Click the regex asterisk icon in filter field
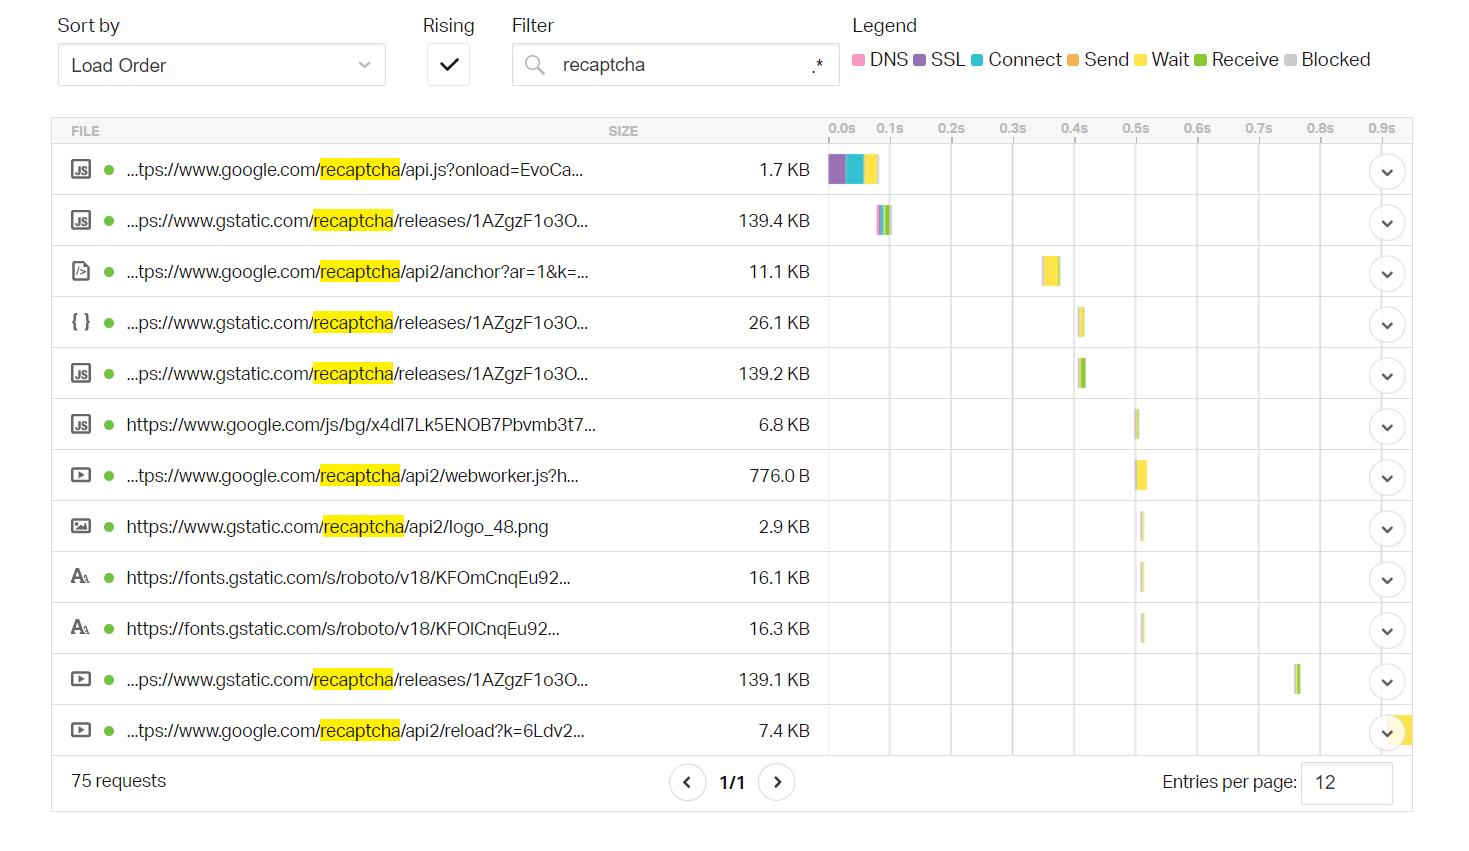The height and width of the screenshot is (851, 1469). tap(817, 65)
